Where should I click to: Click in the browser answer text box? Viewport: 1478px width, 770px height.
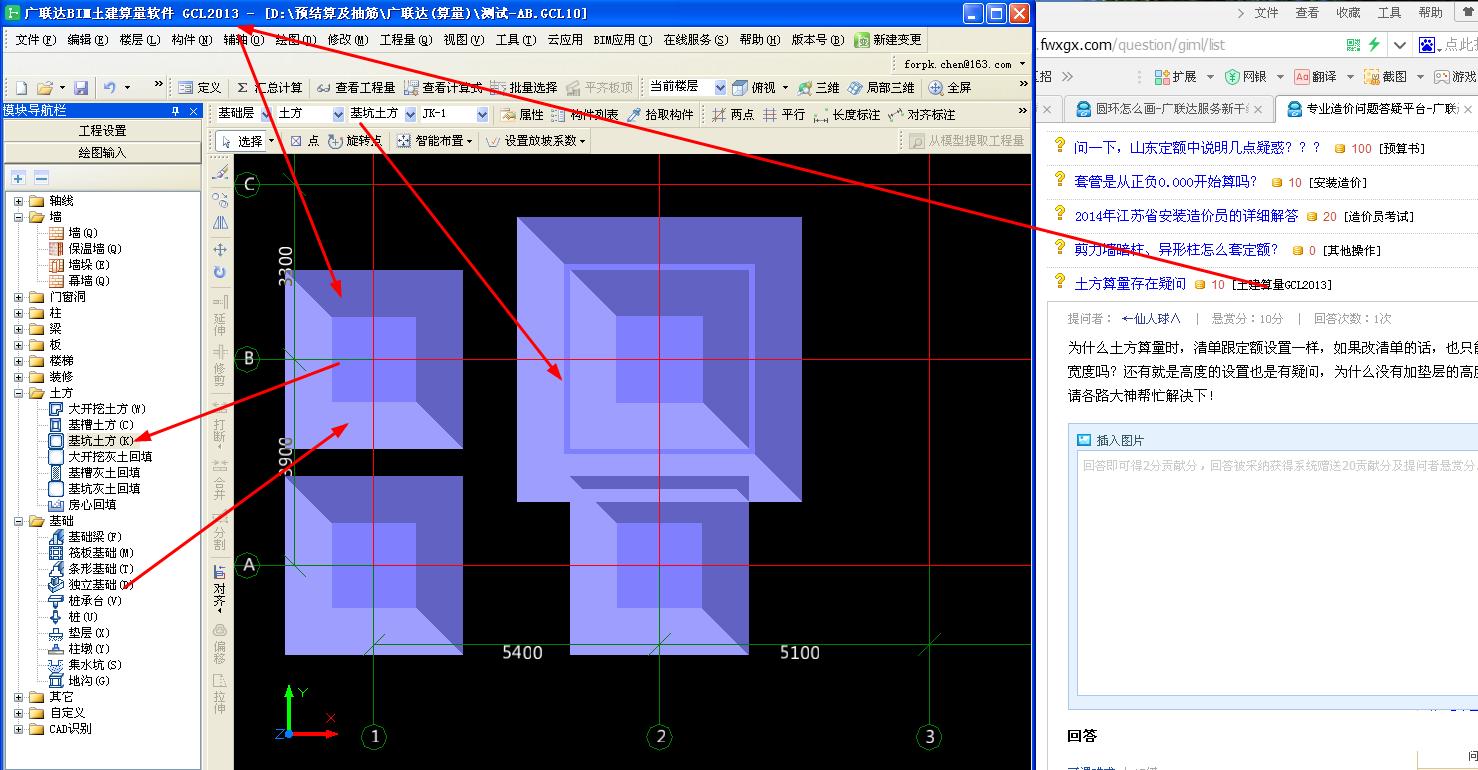tap(1278, 572)
